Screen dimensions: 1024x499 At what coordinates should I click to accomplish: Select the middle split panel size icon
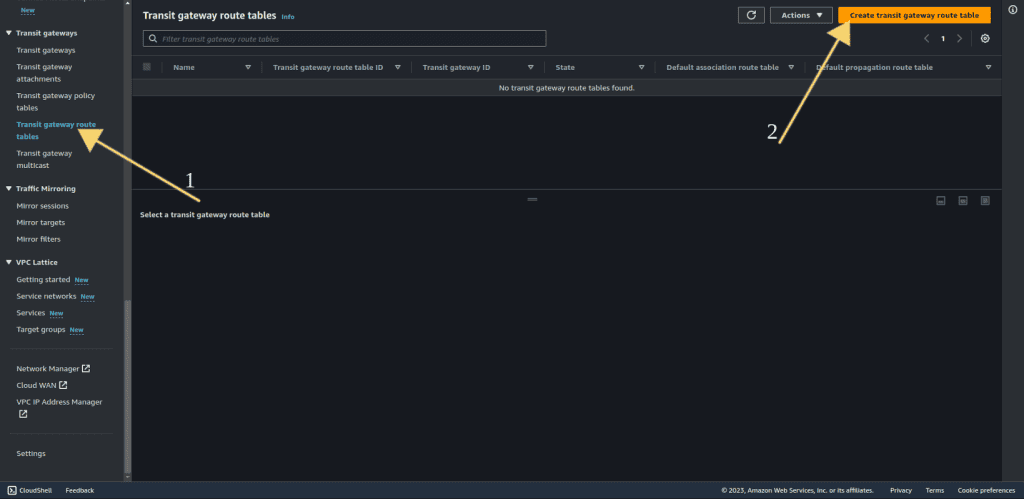(x=963, y=201)
